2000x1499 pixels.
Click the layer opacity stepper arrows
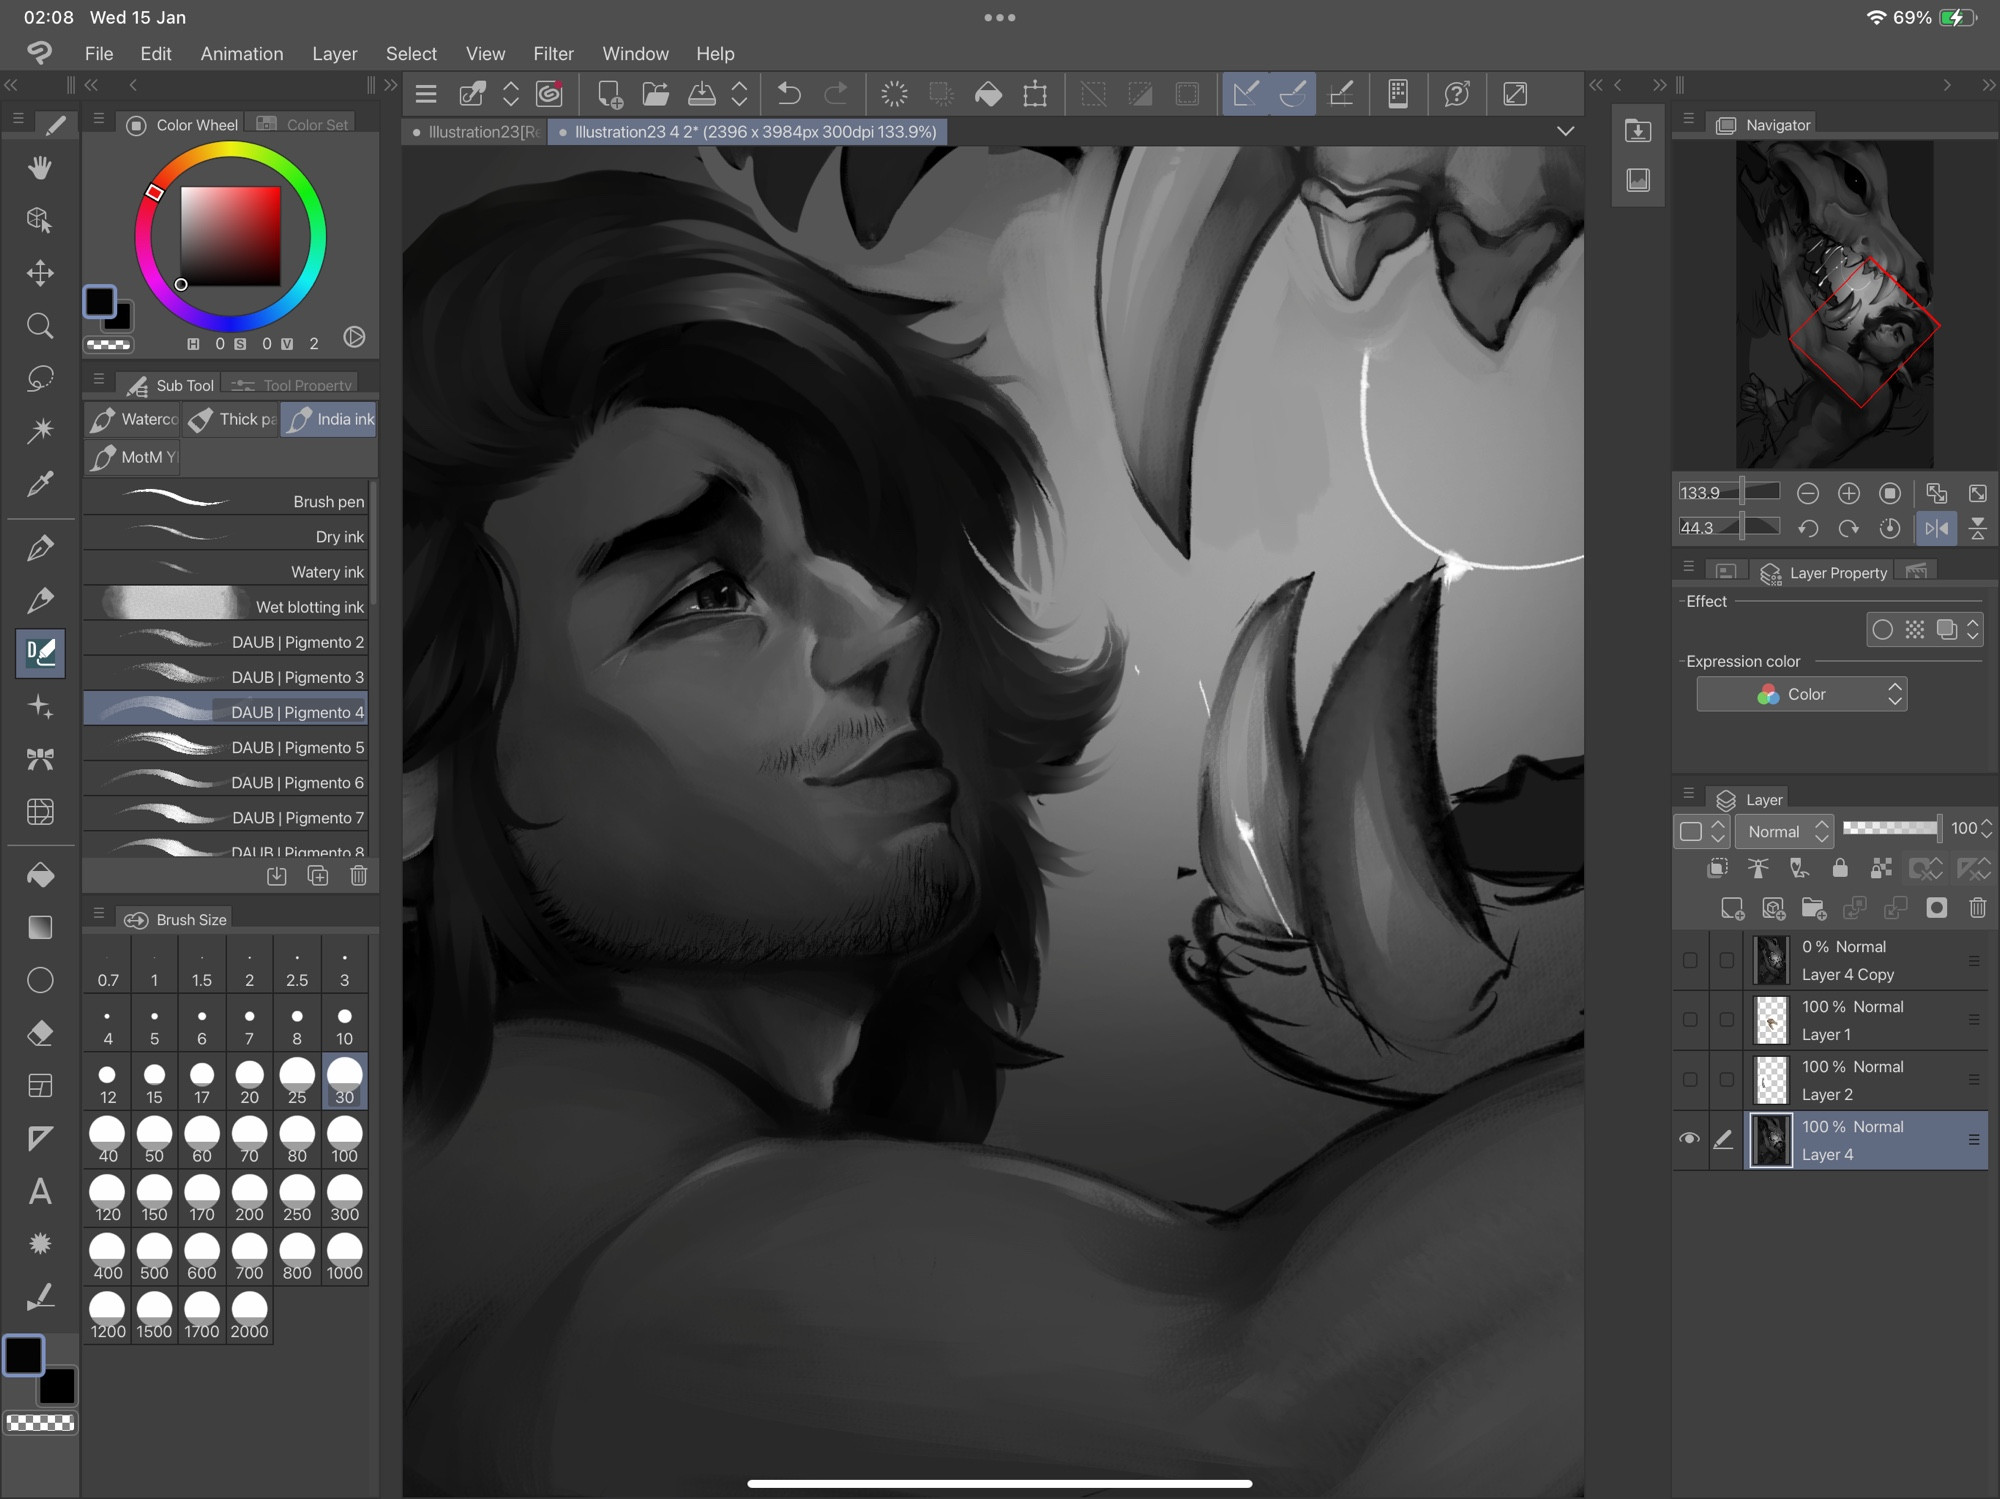click(1986, 828)
